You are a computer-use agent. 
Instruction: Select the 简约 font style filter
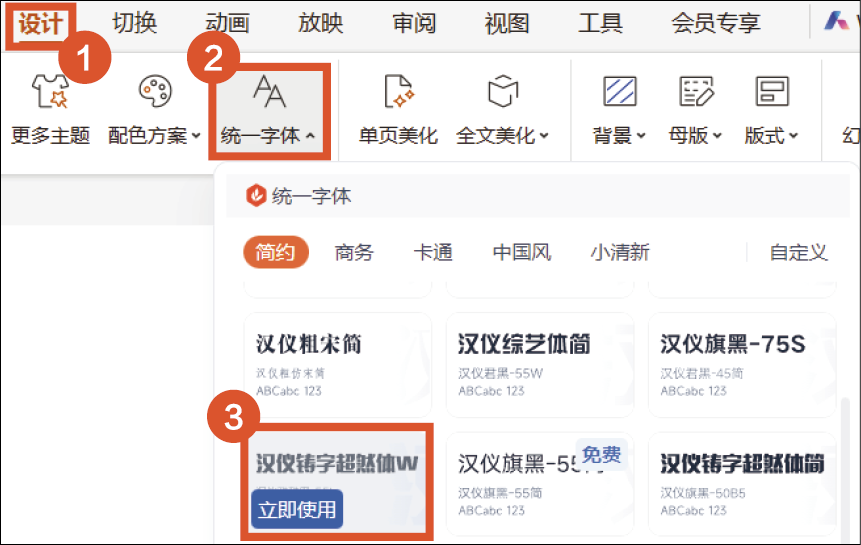[275, 252]
